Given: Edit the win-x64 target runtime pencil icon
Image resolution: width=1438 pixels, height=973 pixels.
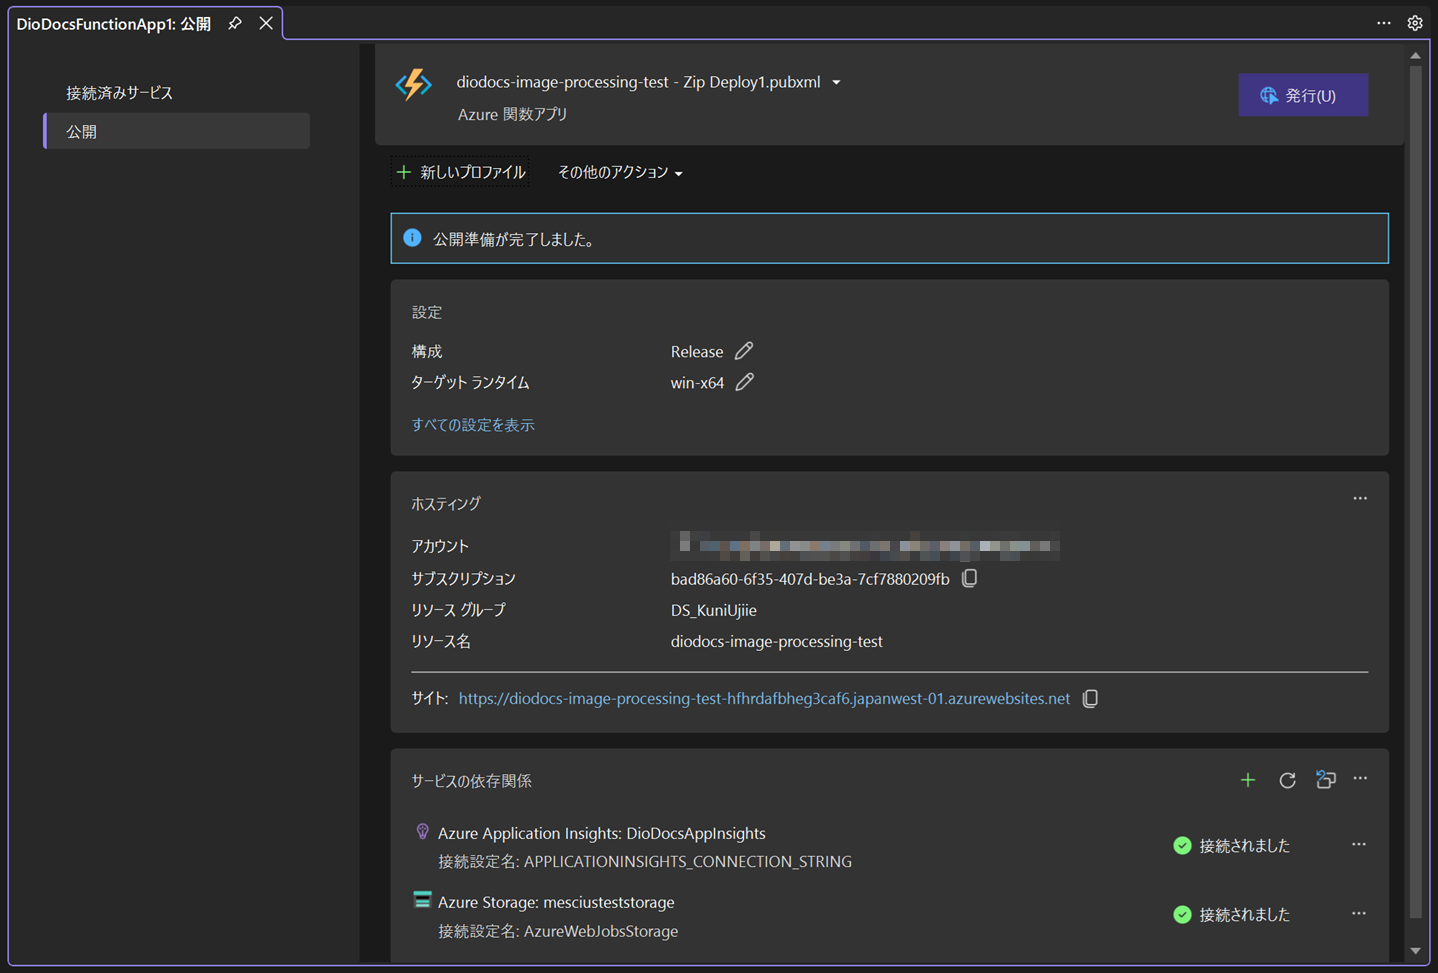Looking at the screenshot, I should coord(744,382).
